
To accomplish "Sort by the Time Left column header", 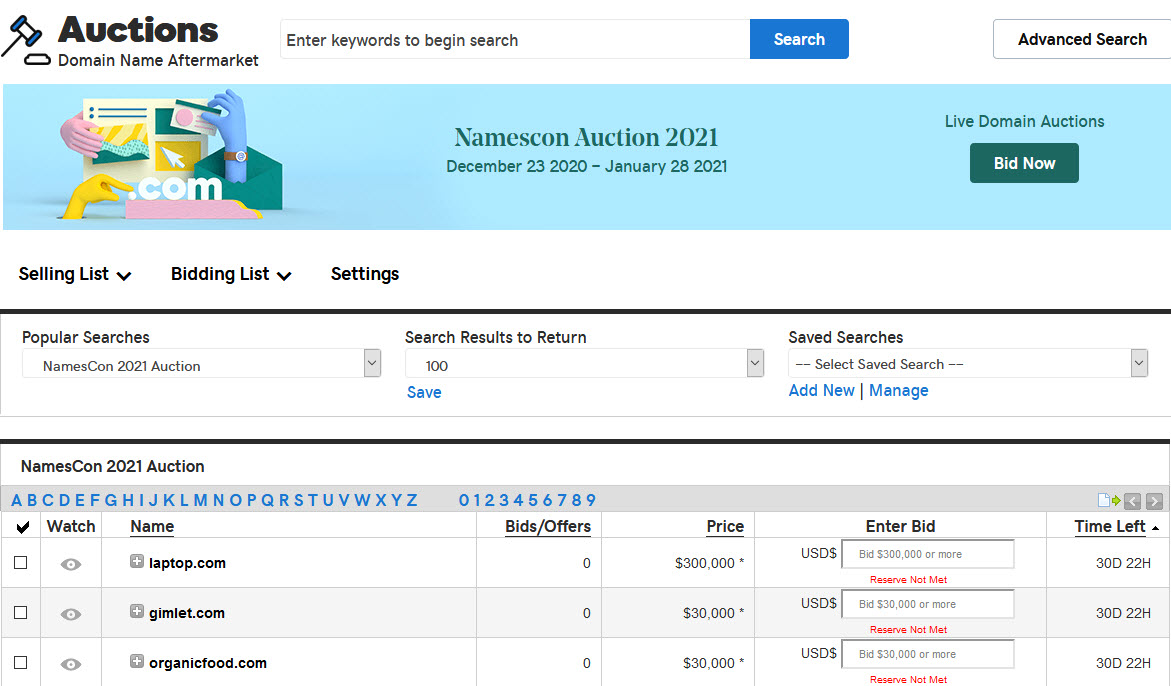I will tap(1110, 526).
